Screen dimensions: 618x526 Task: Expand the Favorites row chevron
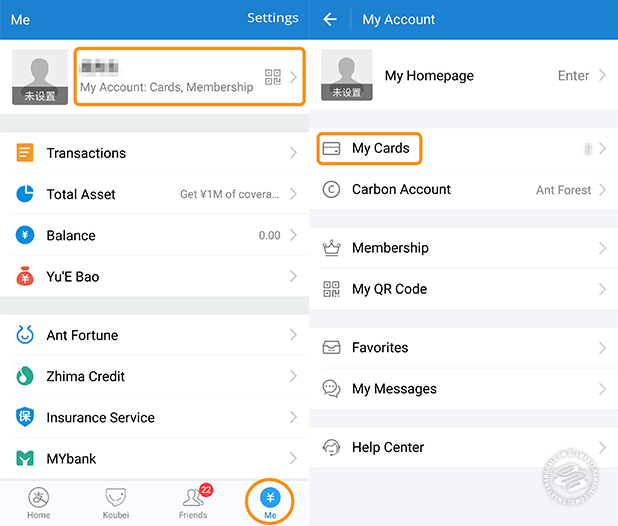click(x=602, y=348)
